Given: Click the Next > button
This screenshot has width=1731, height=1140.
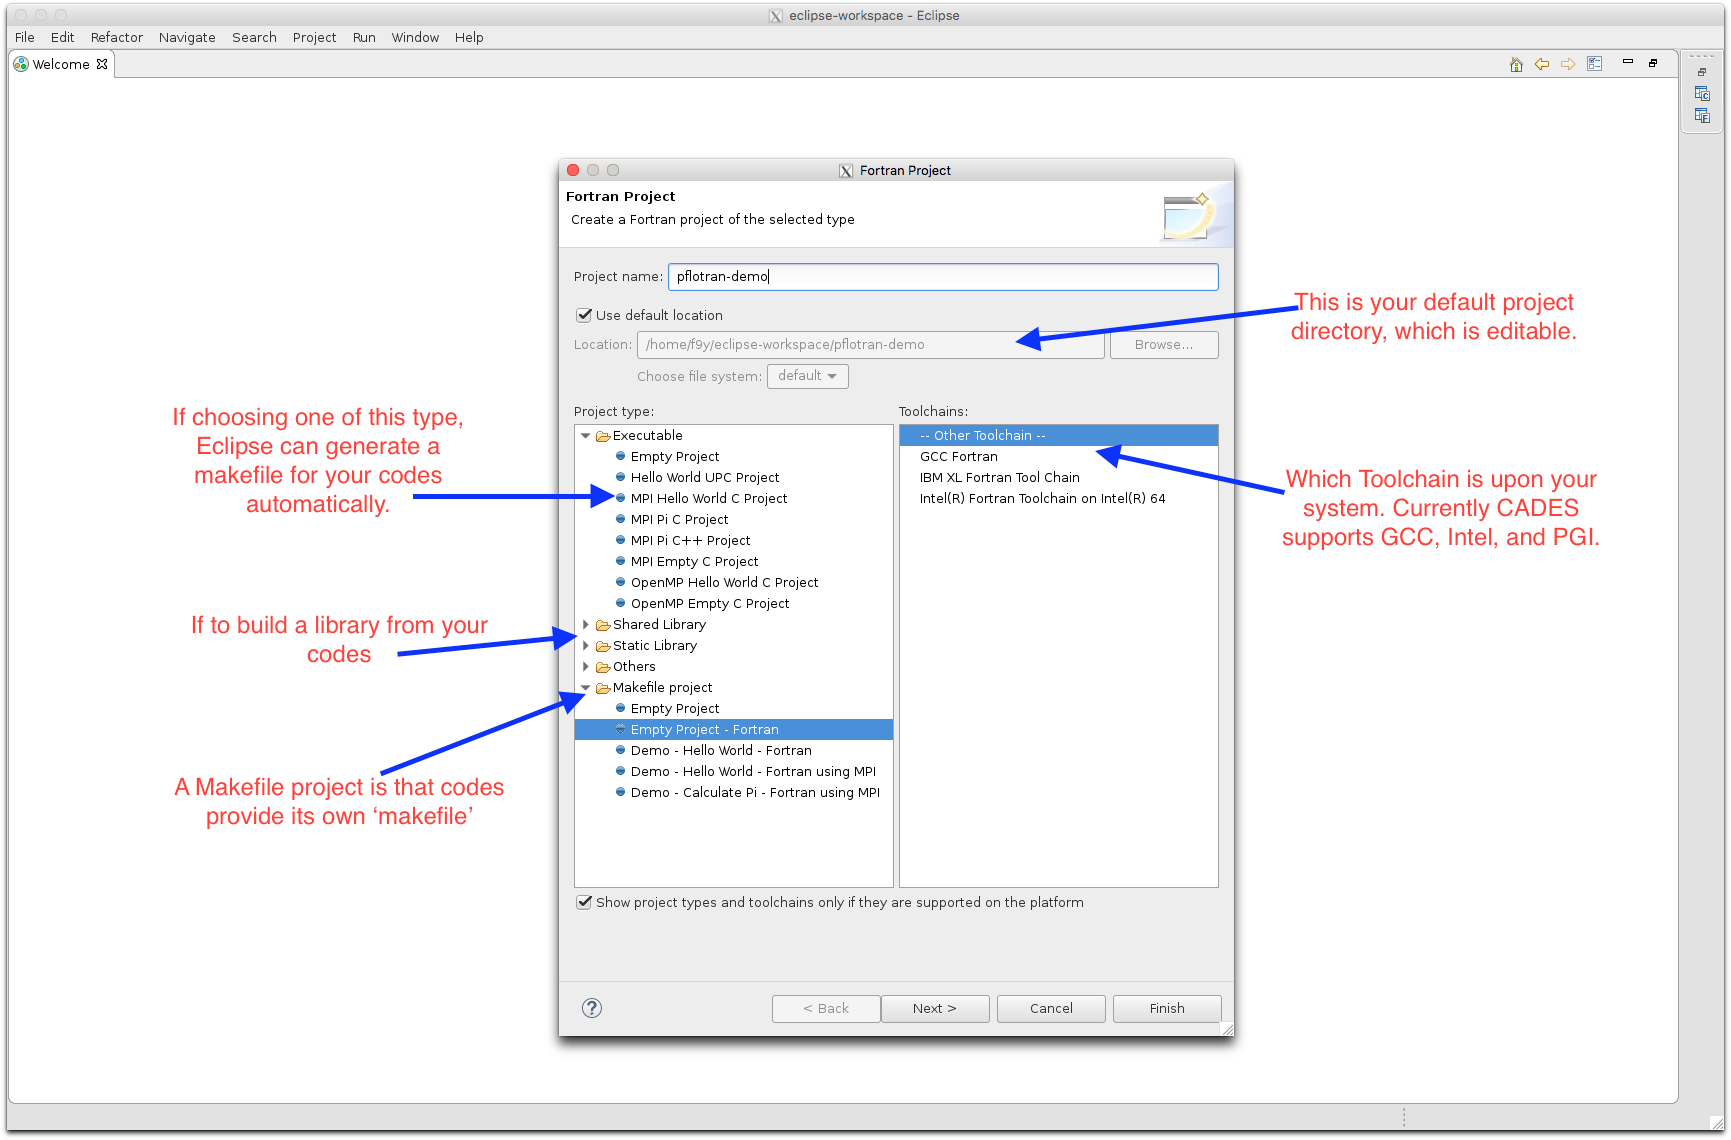Looking at the screenshot, I should (934, 1008).
